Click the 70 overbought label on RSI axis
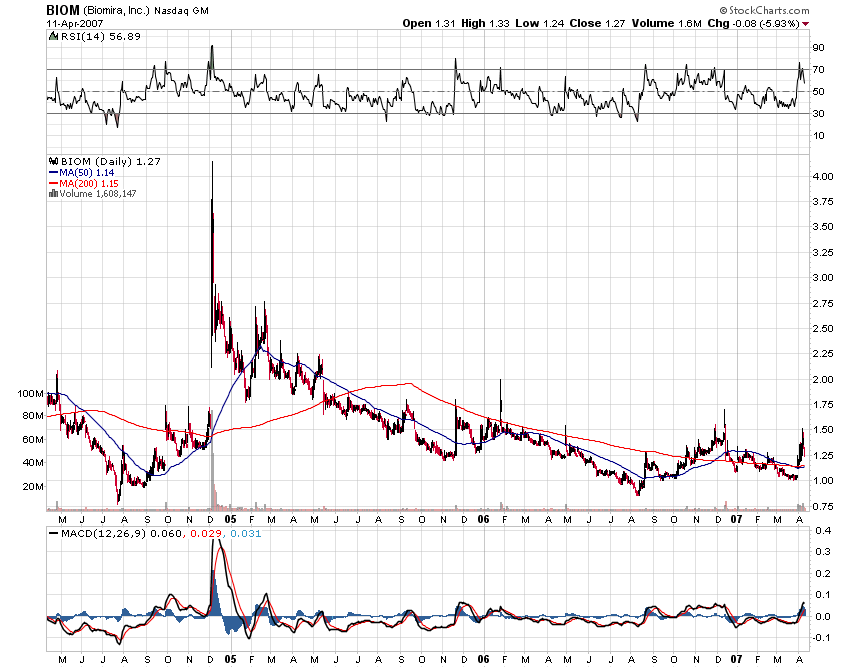This screenshot has height=668, width=850. tap(818, 69)
